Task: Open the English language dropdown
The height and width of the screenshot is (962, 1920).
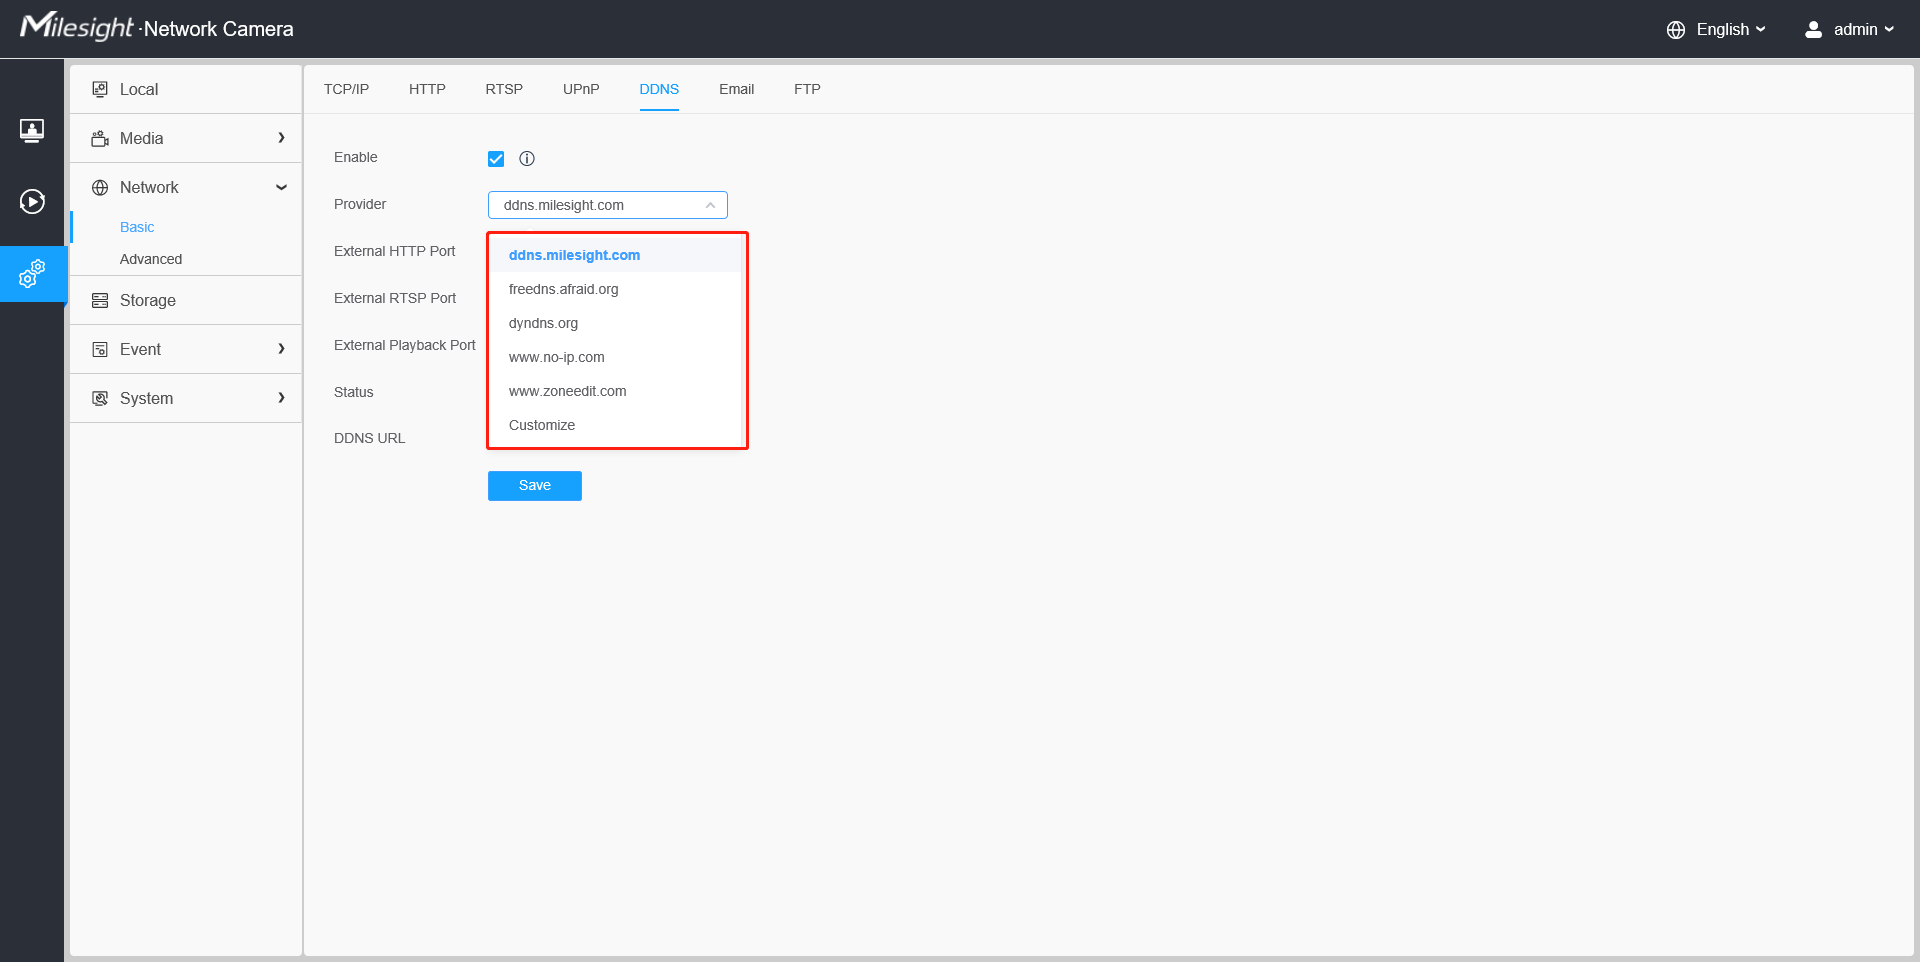Action: click(1730, 30)
